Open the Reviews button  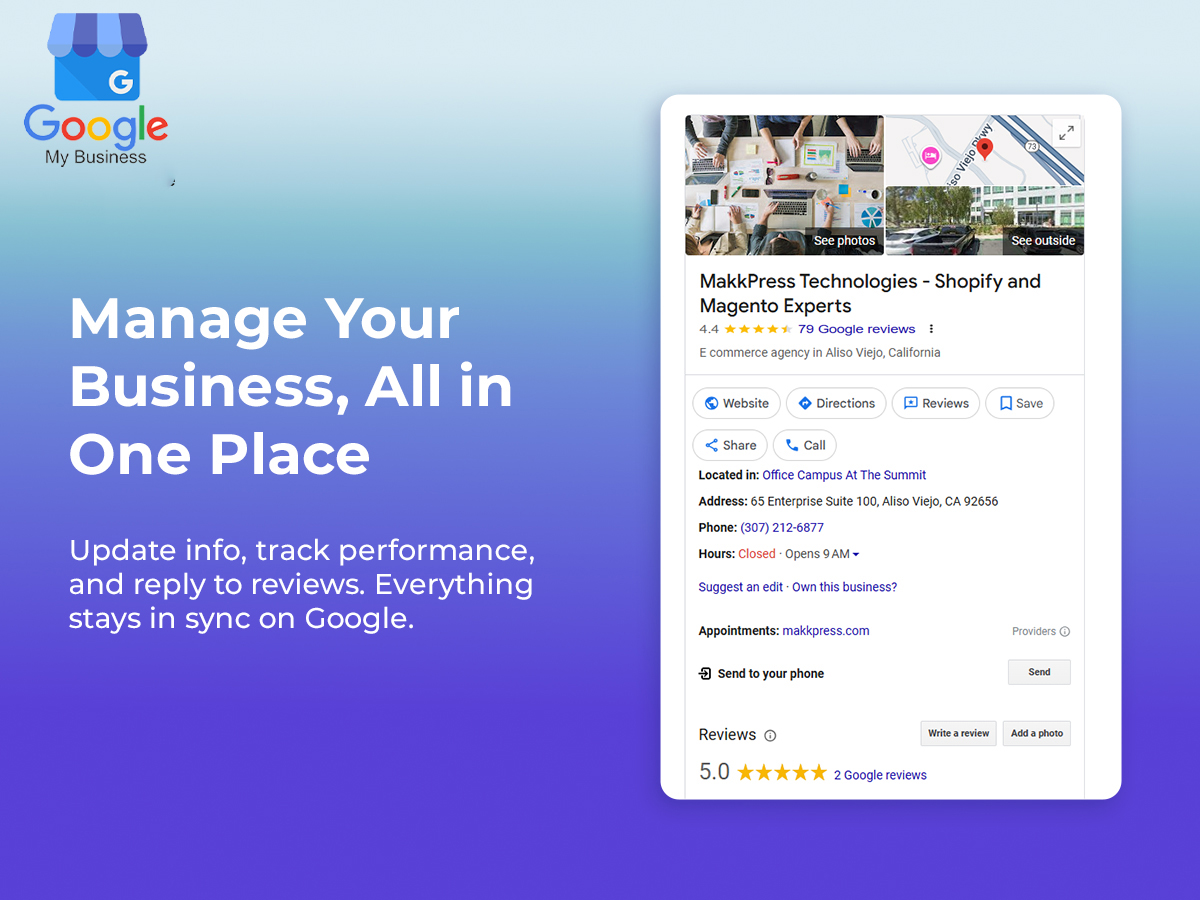click(x=936, y=403)
